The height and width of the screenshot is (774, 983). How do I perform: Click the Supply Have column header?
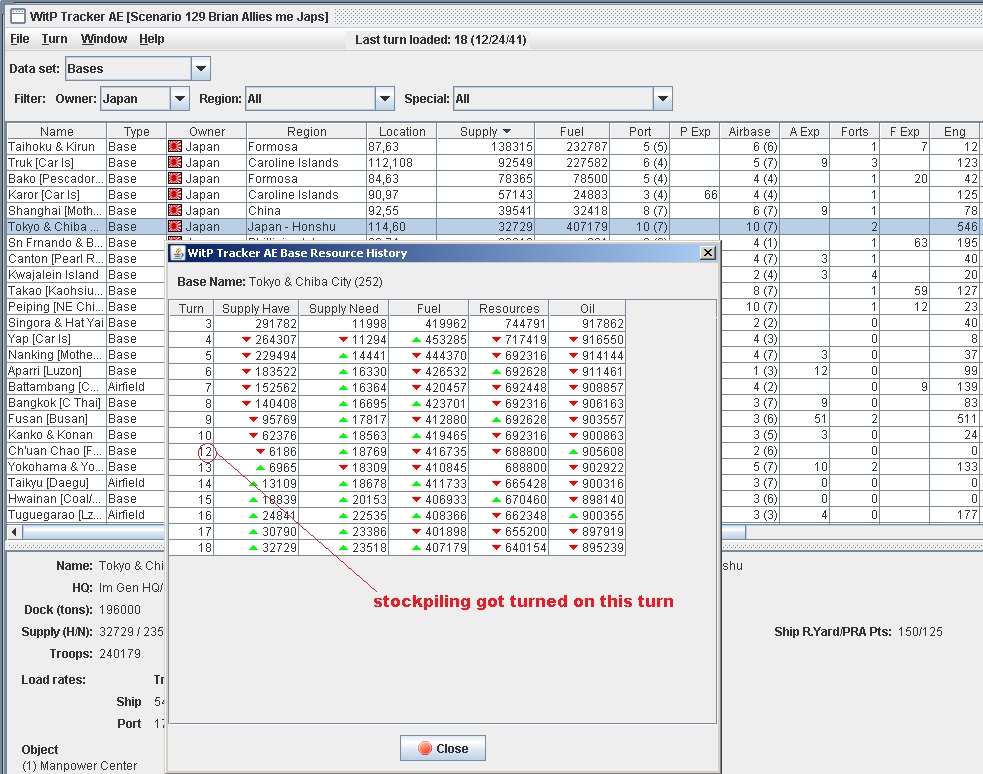point(256,308)
